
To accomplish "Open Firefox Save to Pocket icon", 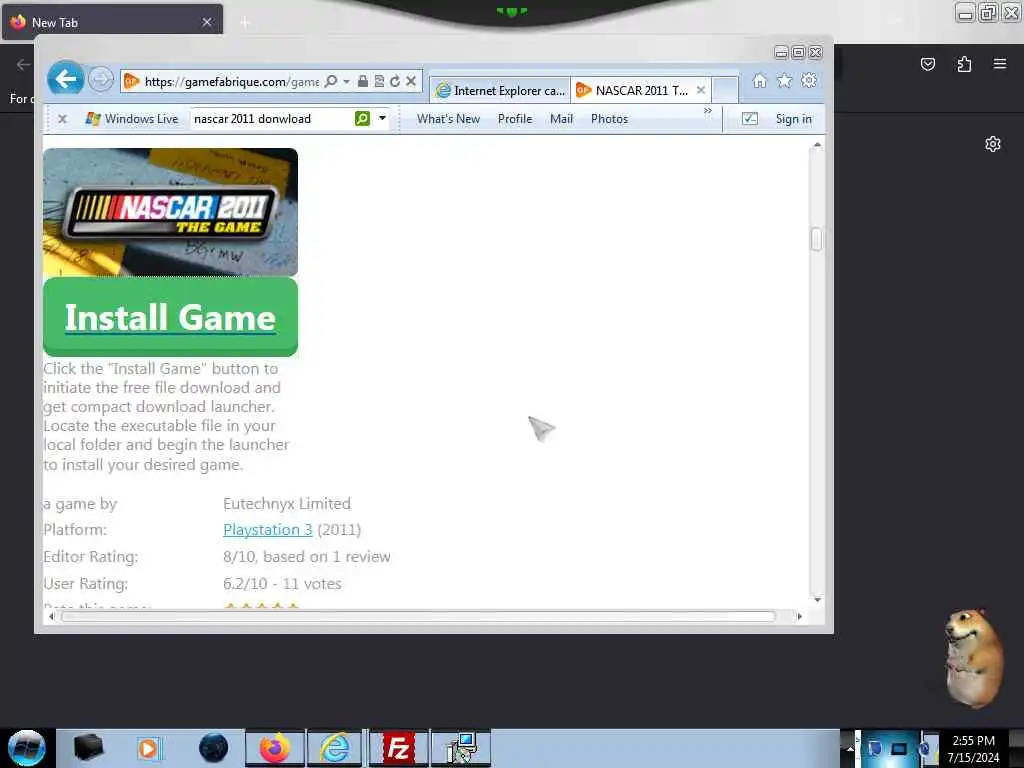I will [x=927, y=64].
